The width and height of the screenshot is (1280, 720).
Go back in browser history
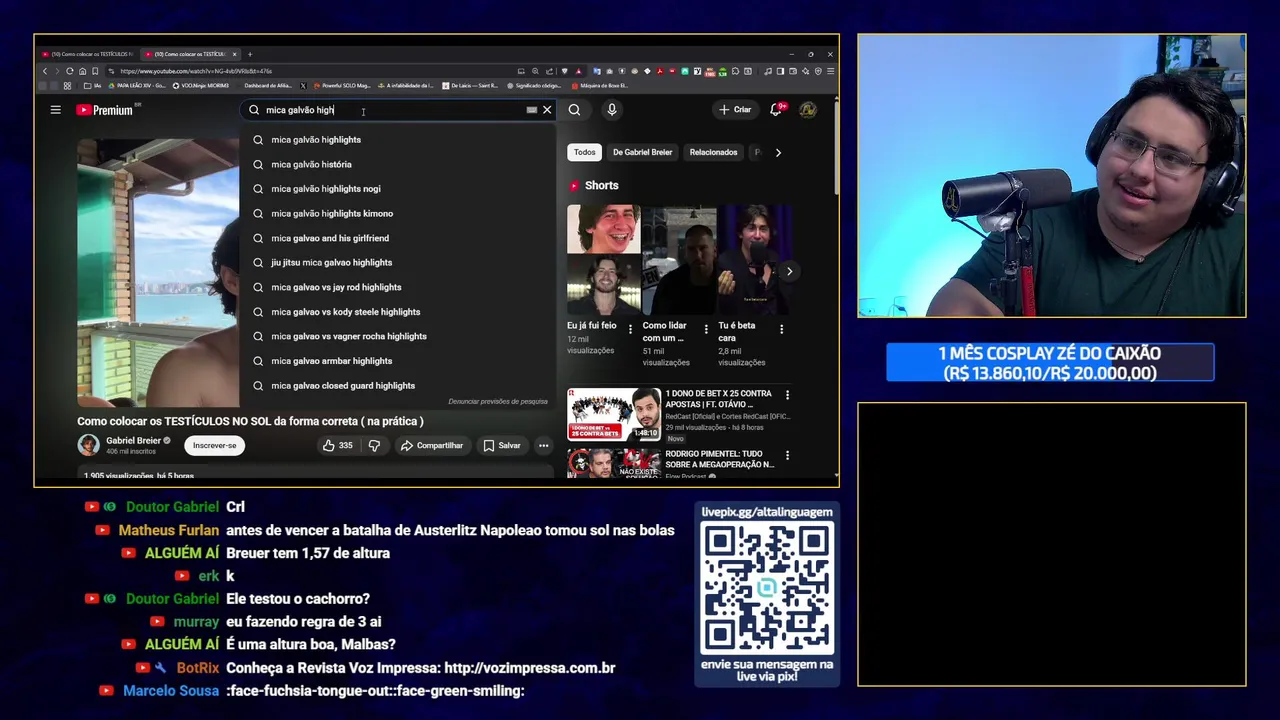45,71
